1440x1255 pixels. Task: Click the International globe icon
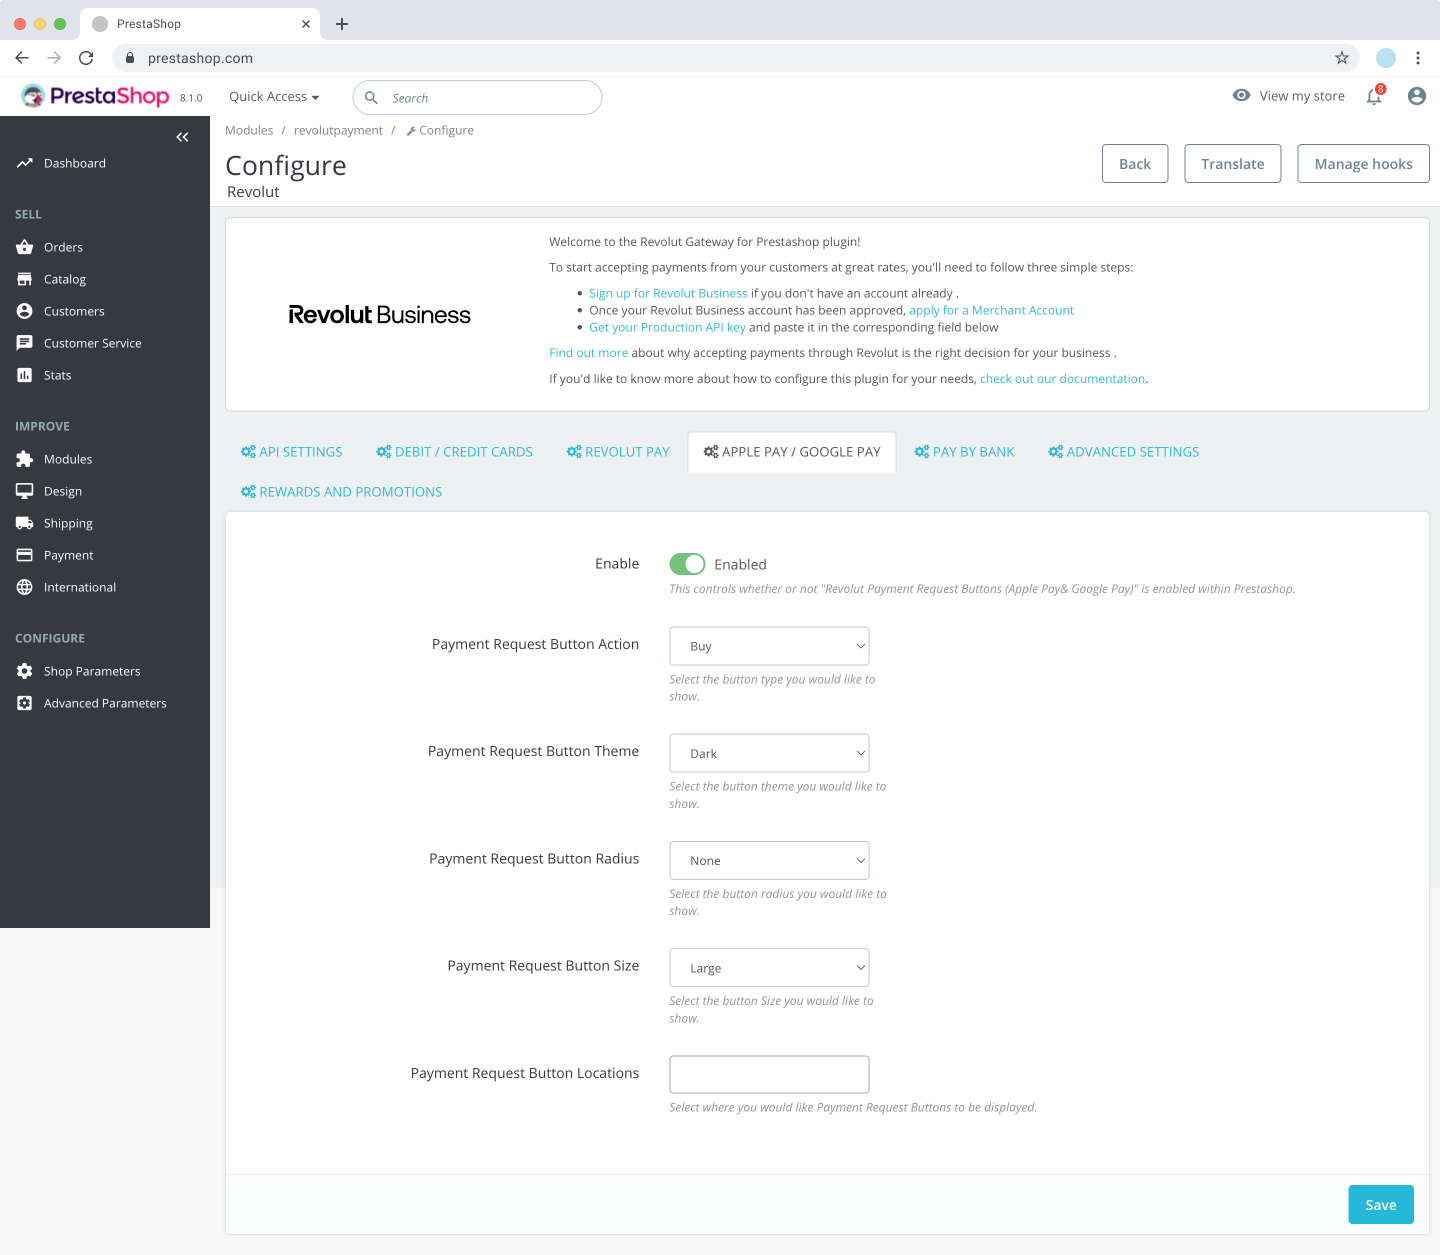[x=25, y=587]
